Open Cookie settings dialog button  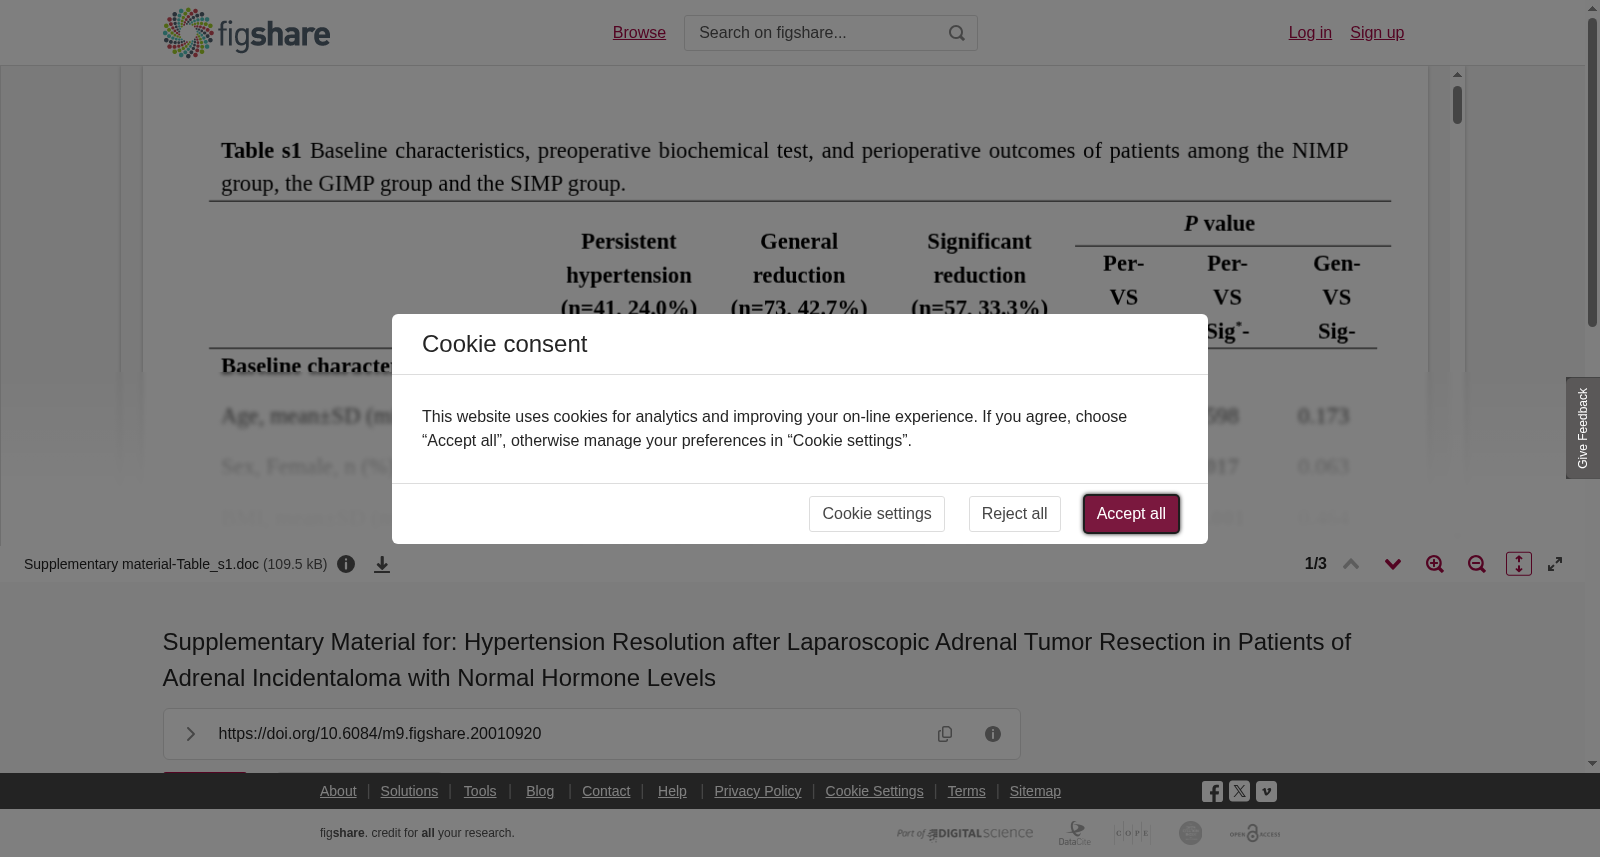point(877,514)
